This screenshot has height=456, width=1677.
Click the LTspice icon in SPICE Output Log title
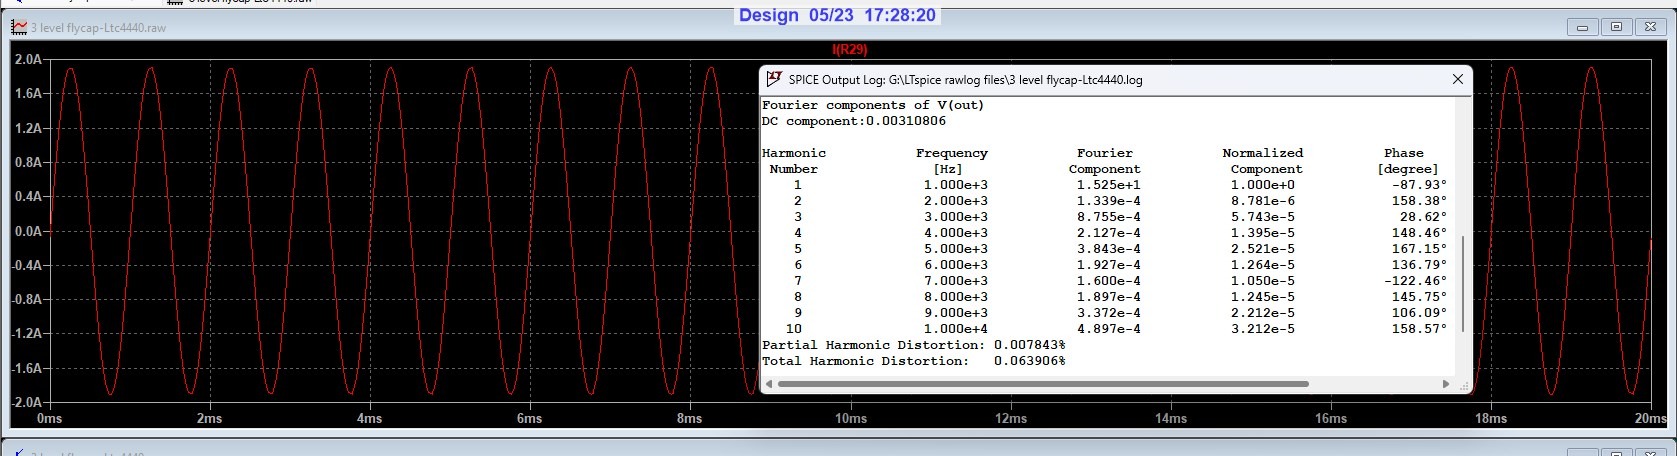point(774,79)
